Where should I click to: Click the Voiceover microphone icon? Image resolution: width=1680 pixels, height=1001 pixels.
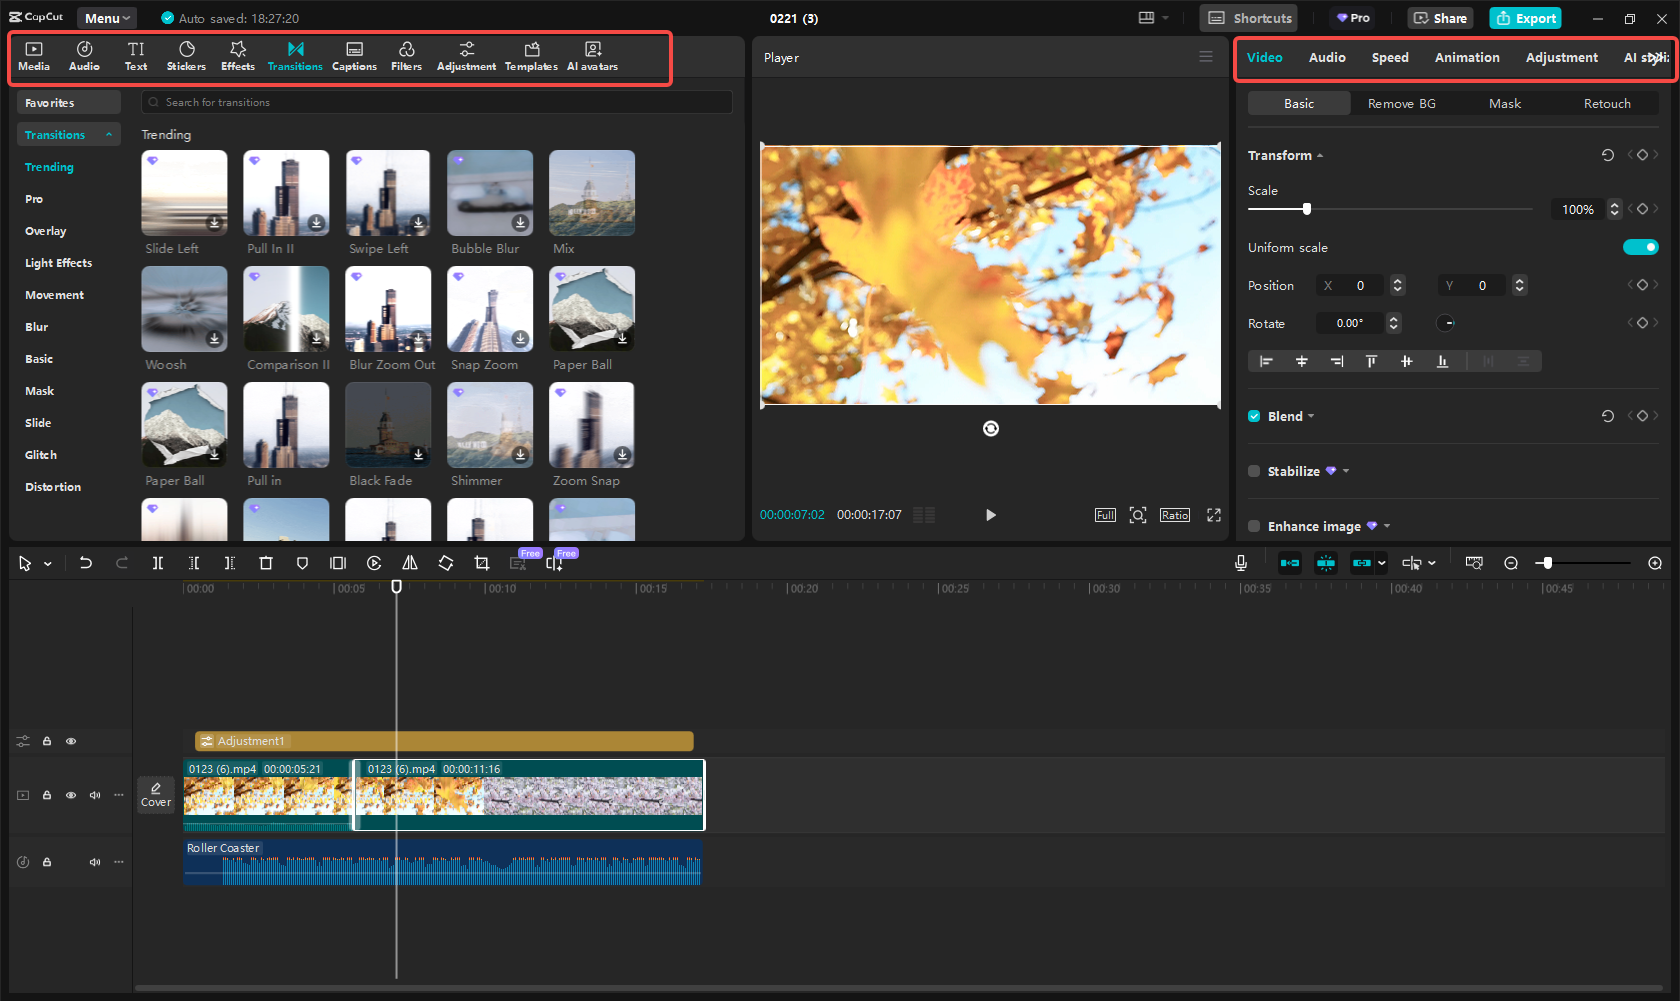pos(1240,563)
